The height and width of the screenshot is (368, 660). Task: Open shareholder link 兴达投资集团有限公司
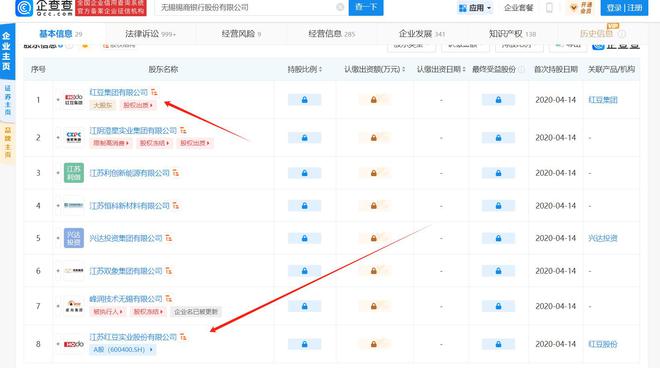pos(126,238)
